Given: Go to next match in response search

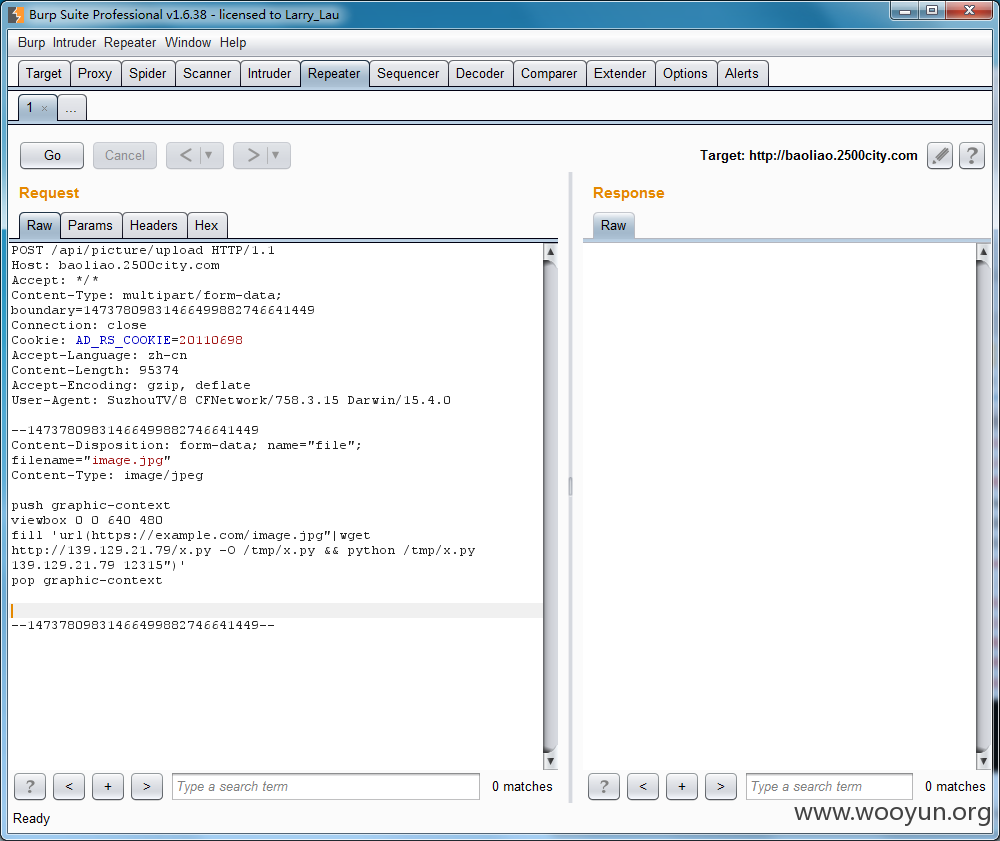Looking at the screenshot, I should pyautogui.click(x=721, y=786).
